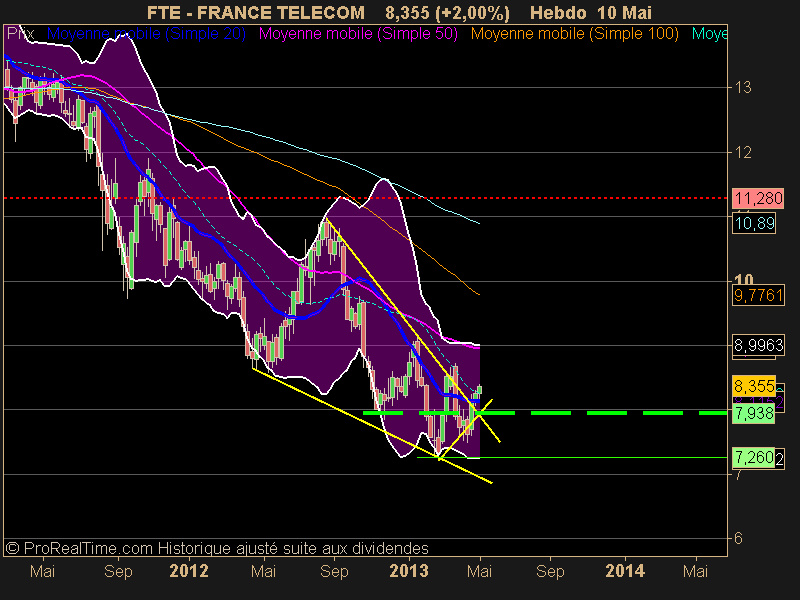
Task: Click the 2012 year label on time axis
Action: pyautogui.click(x=189, y=571)
